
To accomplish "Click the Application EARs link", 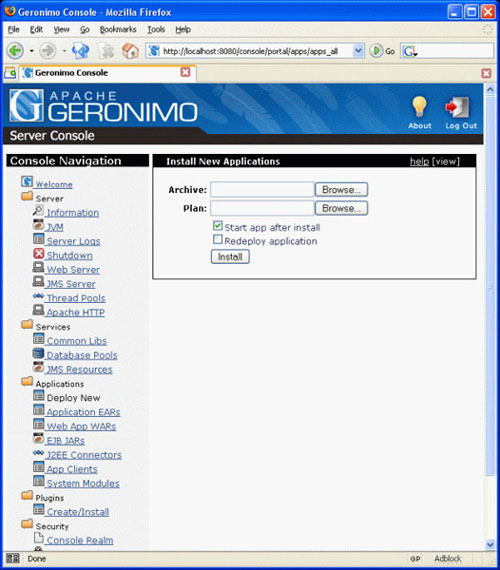I will [83, 412].
